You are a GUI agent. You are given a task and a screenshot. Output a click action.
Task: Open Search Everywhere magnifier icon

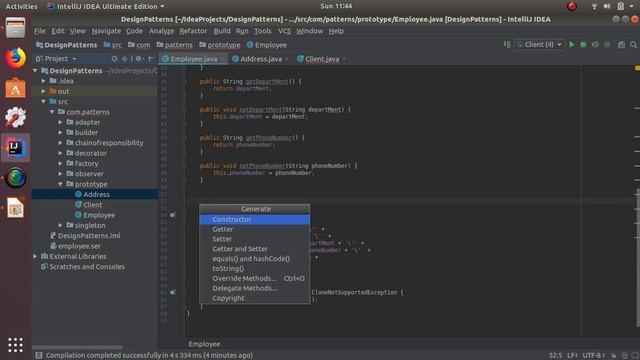(x=633, y=45)
